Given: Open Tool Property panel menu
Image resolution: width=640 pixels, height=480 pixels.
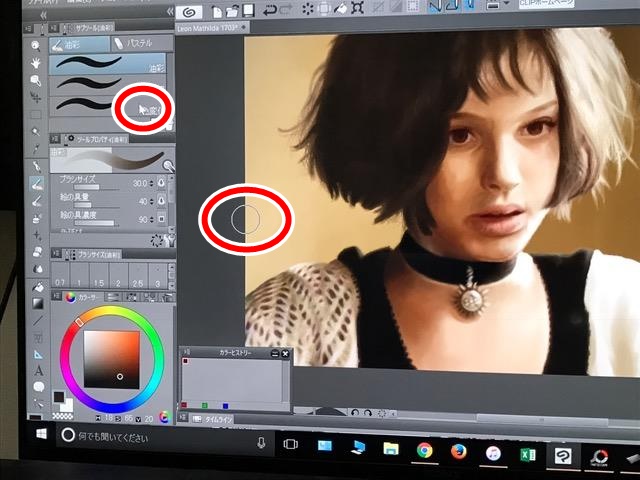Looking at the screenshot, I should point(55,139).
